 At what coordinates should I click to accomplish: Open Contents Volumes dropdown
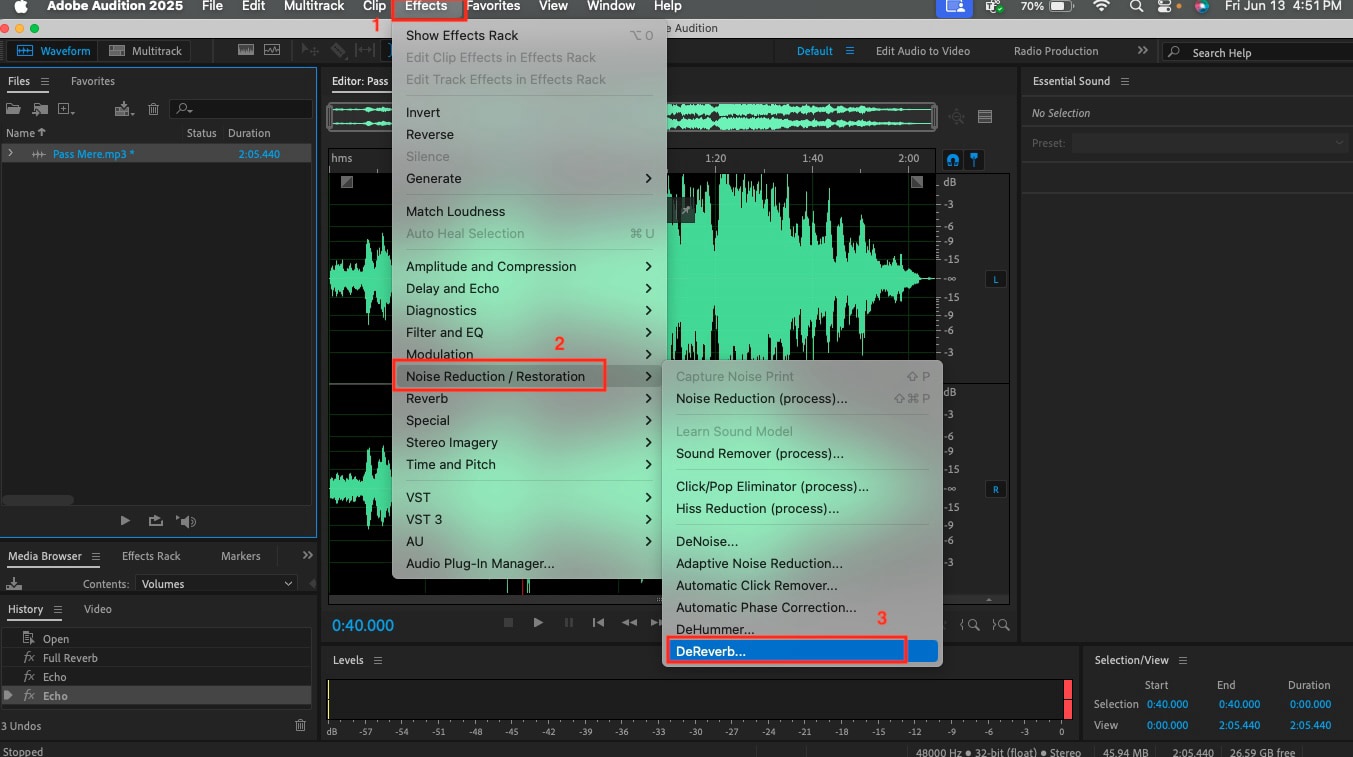[217, 583]
